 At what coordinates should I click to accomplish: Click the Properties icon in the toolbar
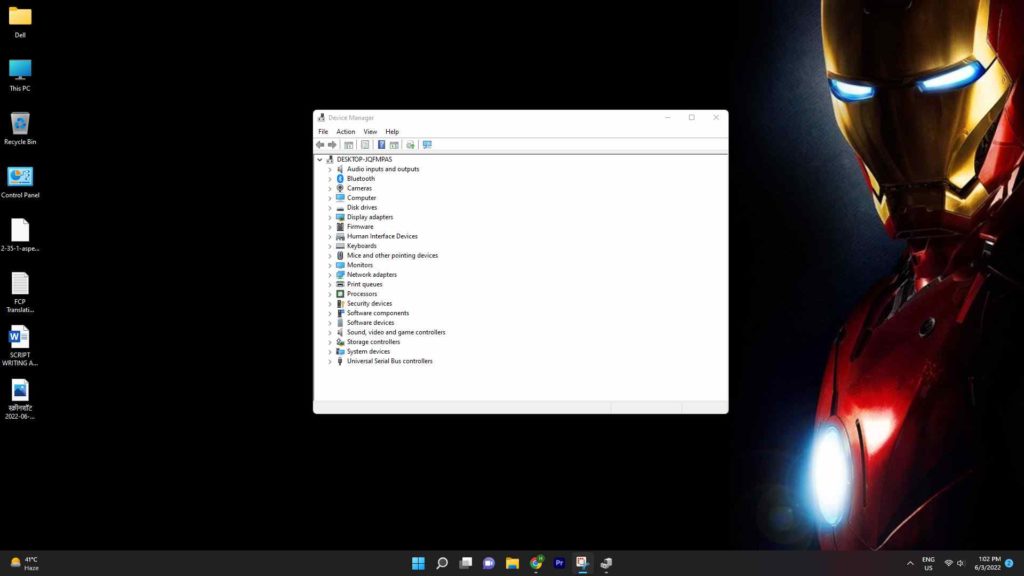pyautogui.click(x=365, y=145)
